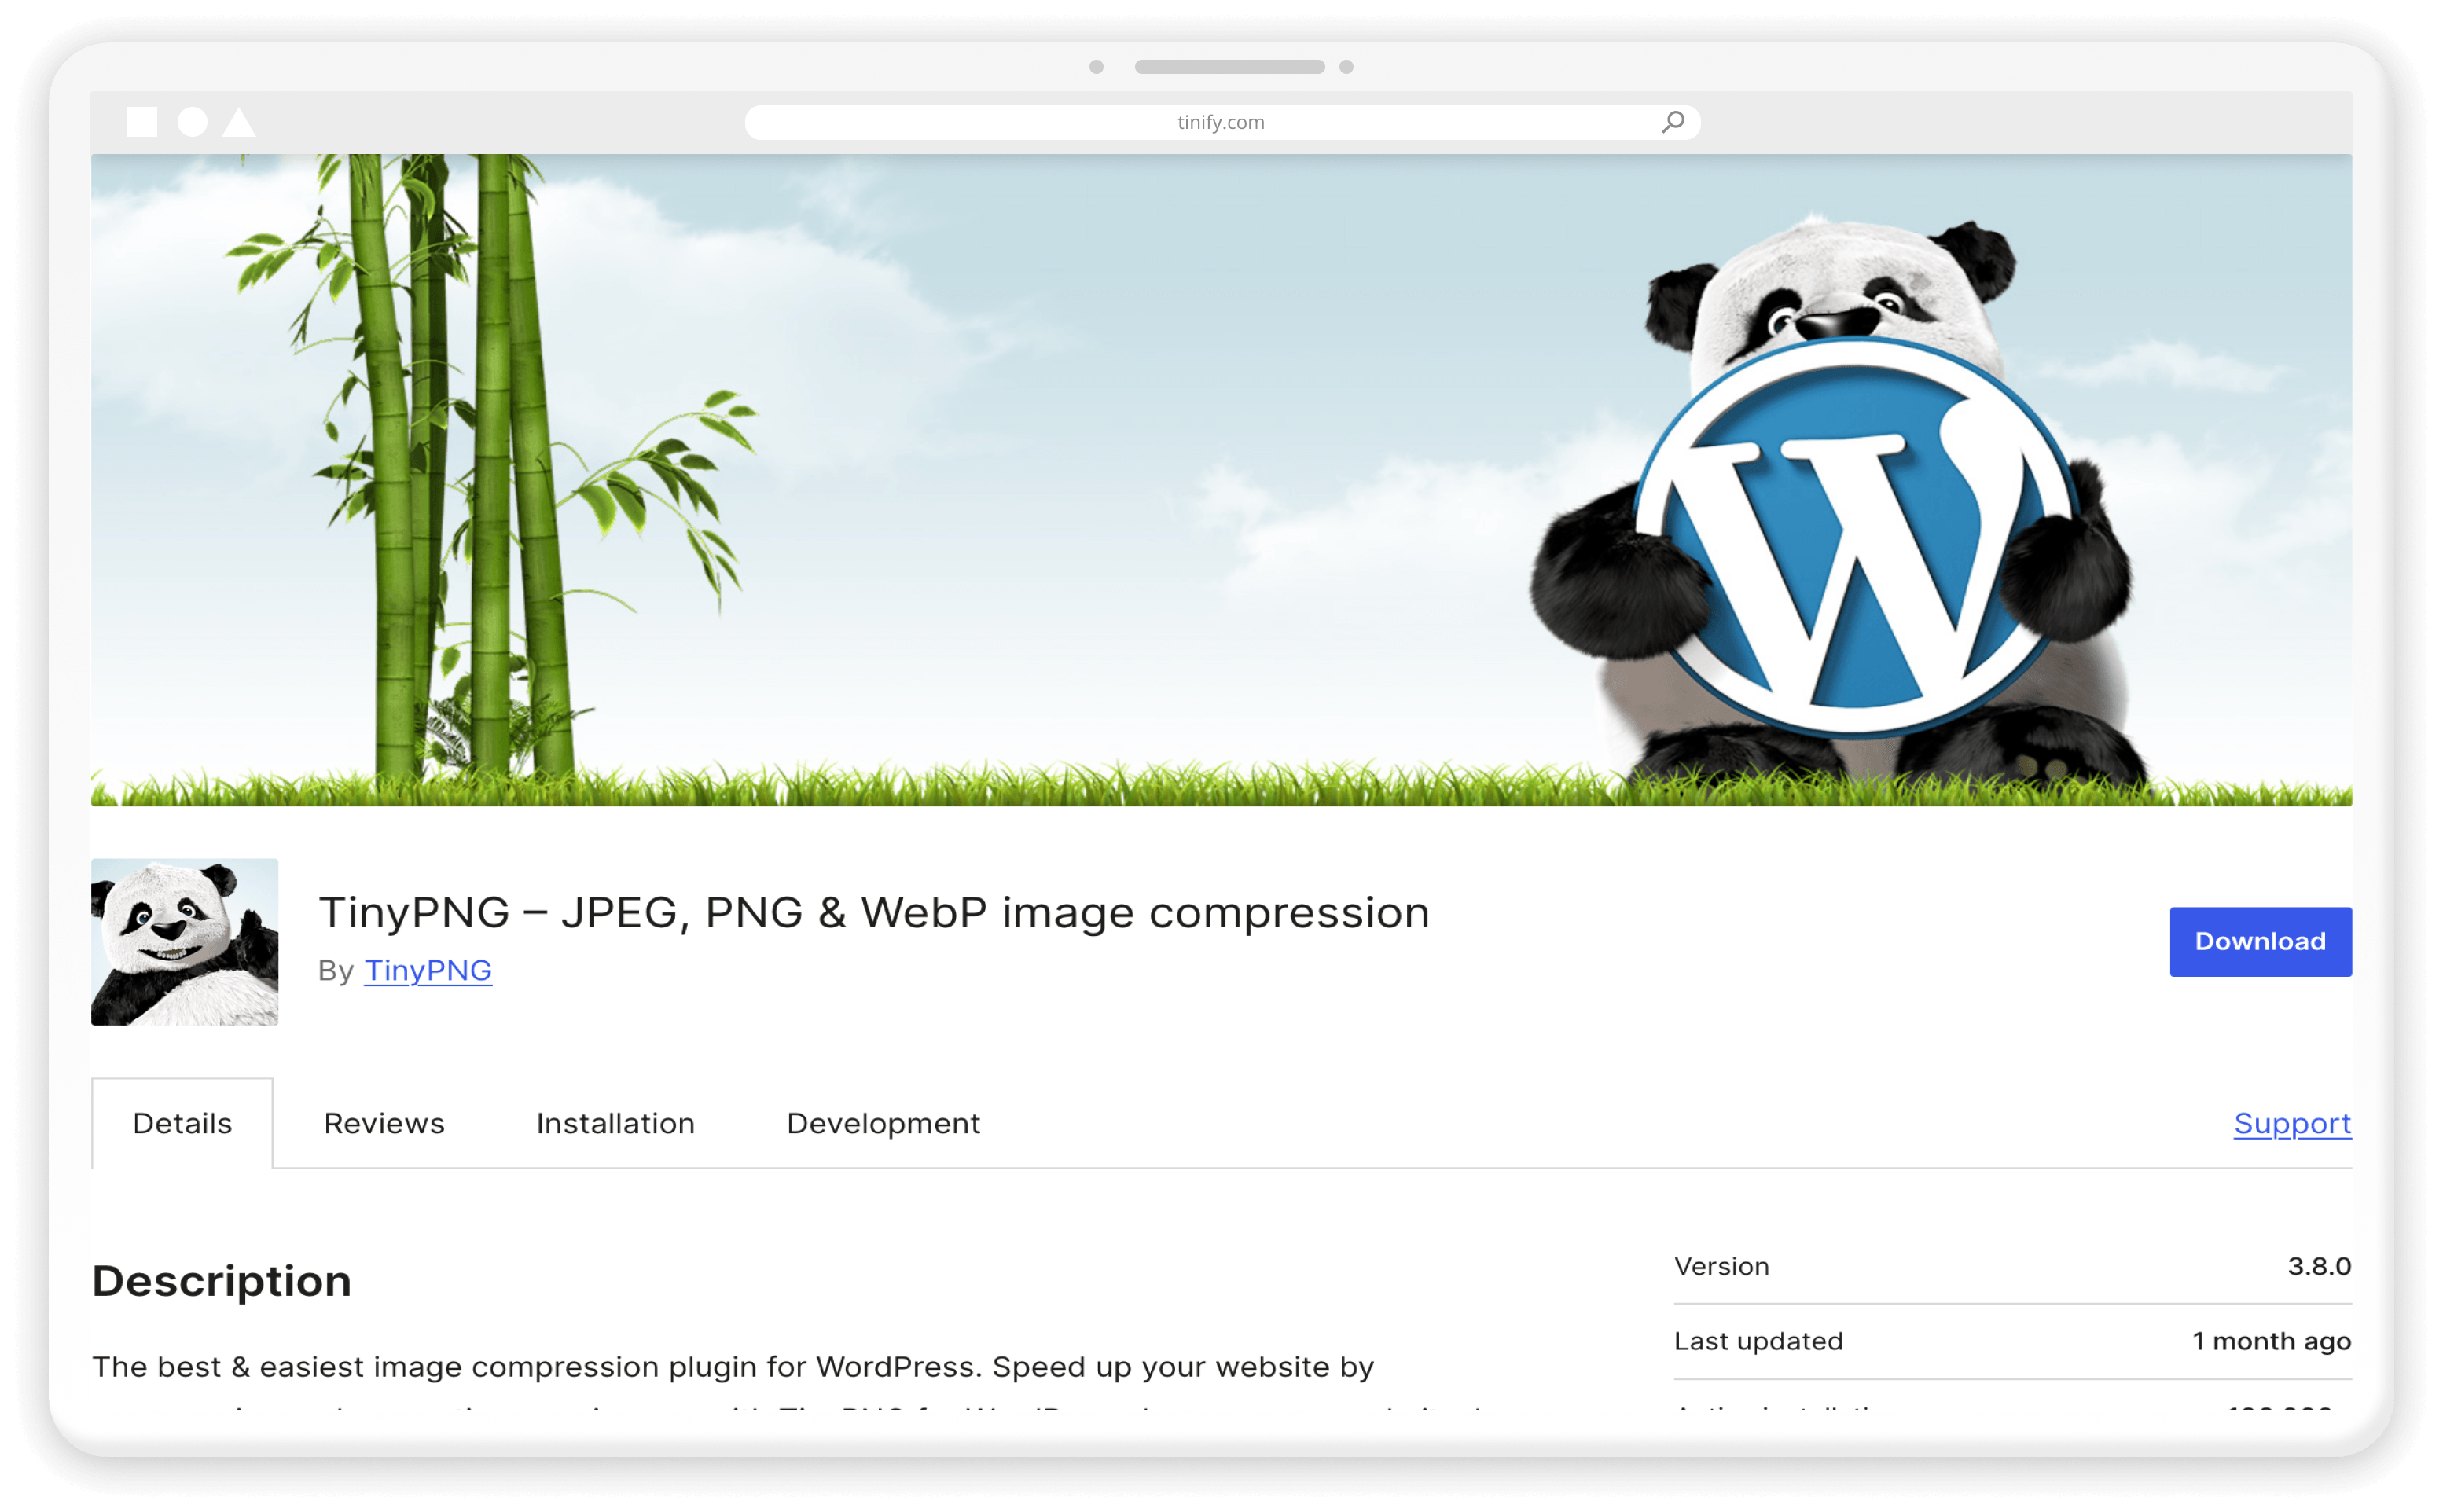Go to the Development tab

tap(883, 1123)
